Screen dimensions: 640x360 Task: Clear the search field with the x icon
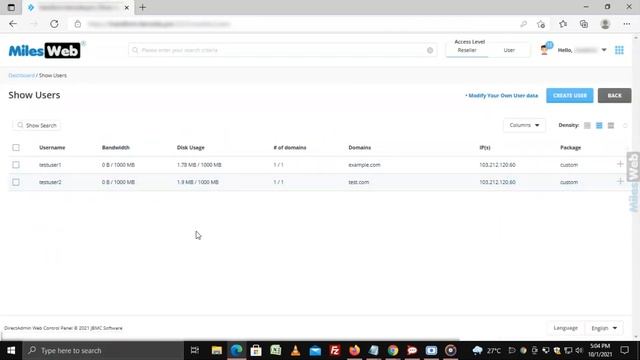tap(430, 50)
